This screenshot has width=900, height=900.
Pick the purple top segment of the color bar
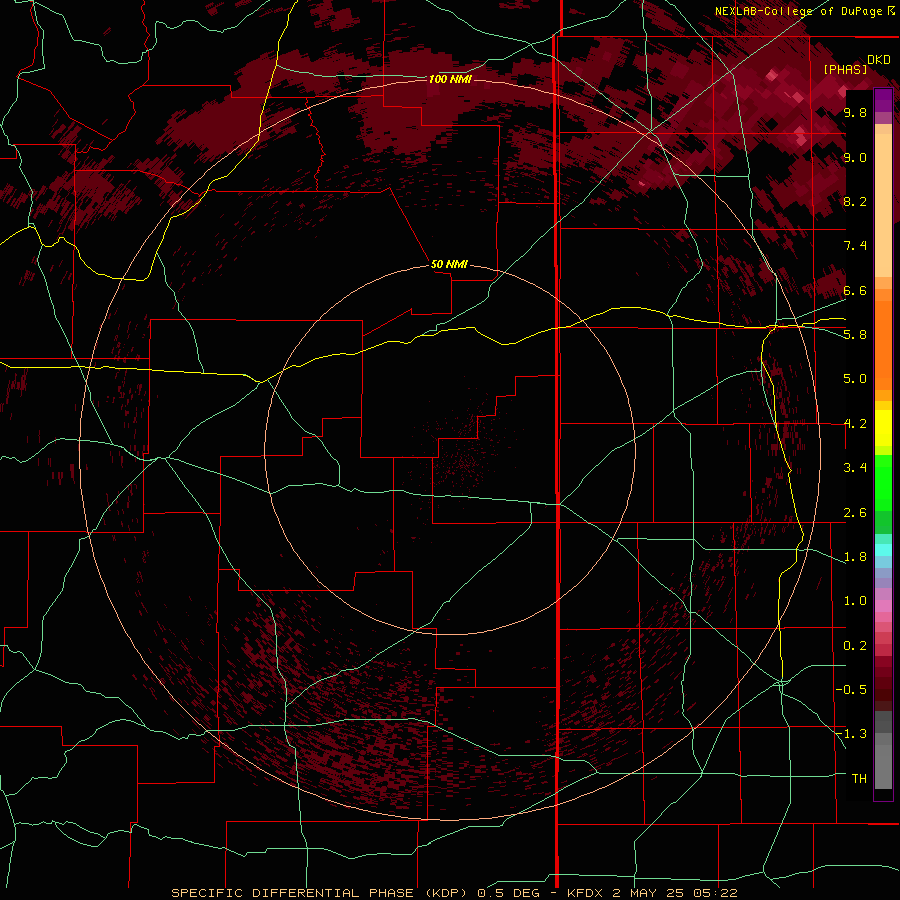pos(883,101)
